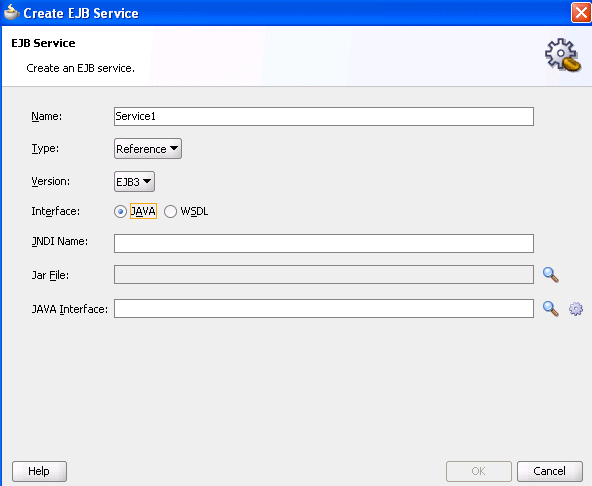The height and width of the screenshot is (486, 592).
Task: Click the Java cup icon in title bar
Action: 11,12
